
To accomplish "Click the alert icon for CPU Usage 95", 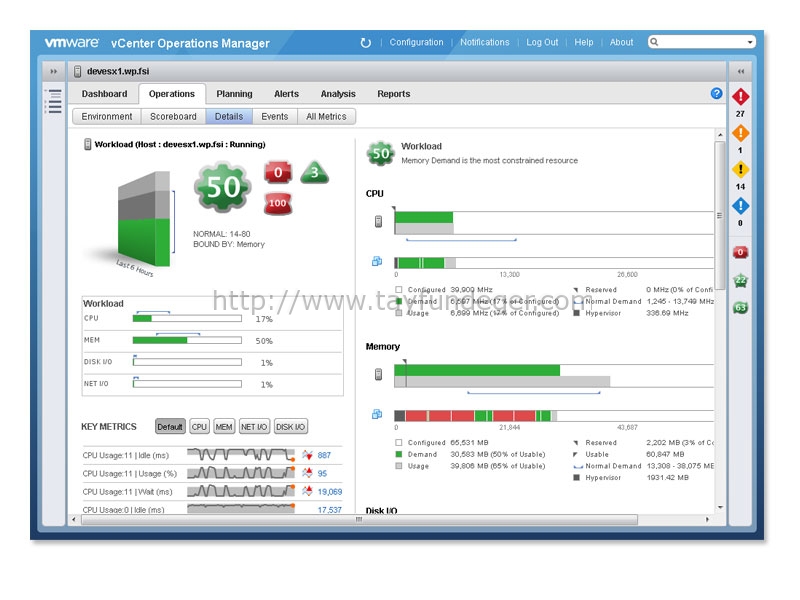I will (307, 473).
